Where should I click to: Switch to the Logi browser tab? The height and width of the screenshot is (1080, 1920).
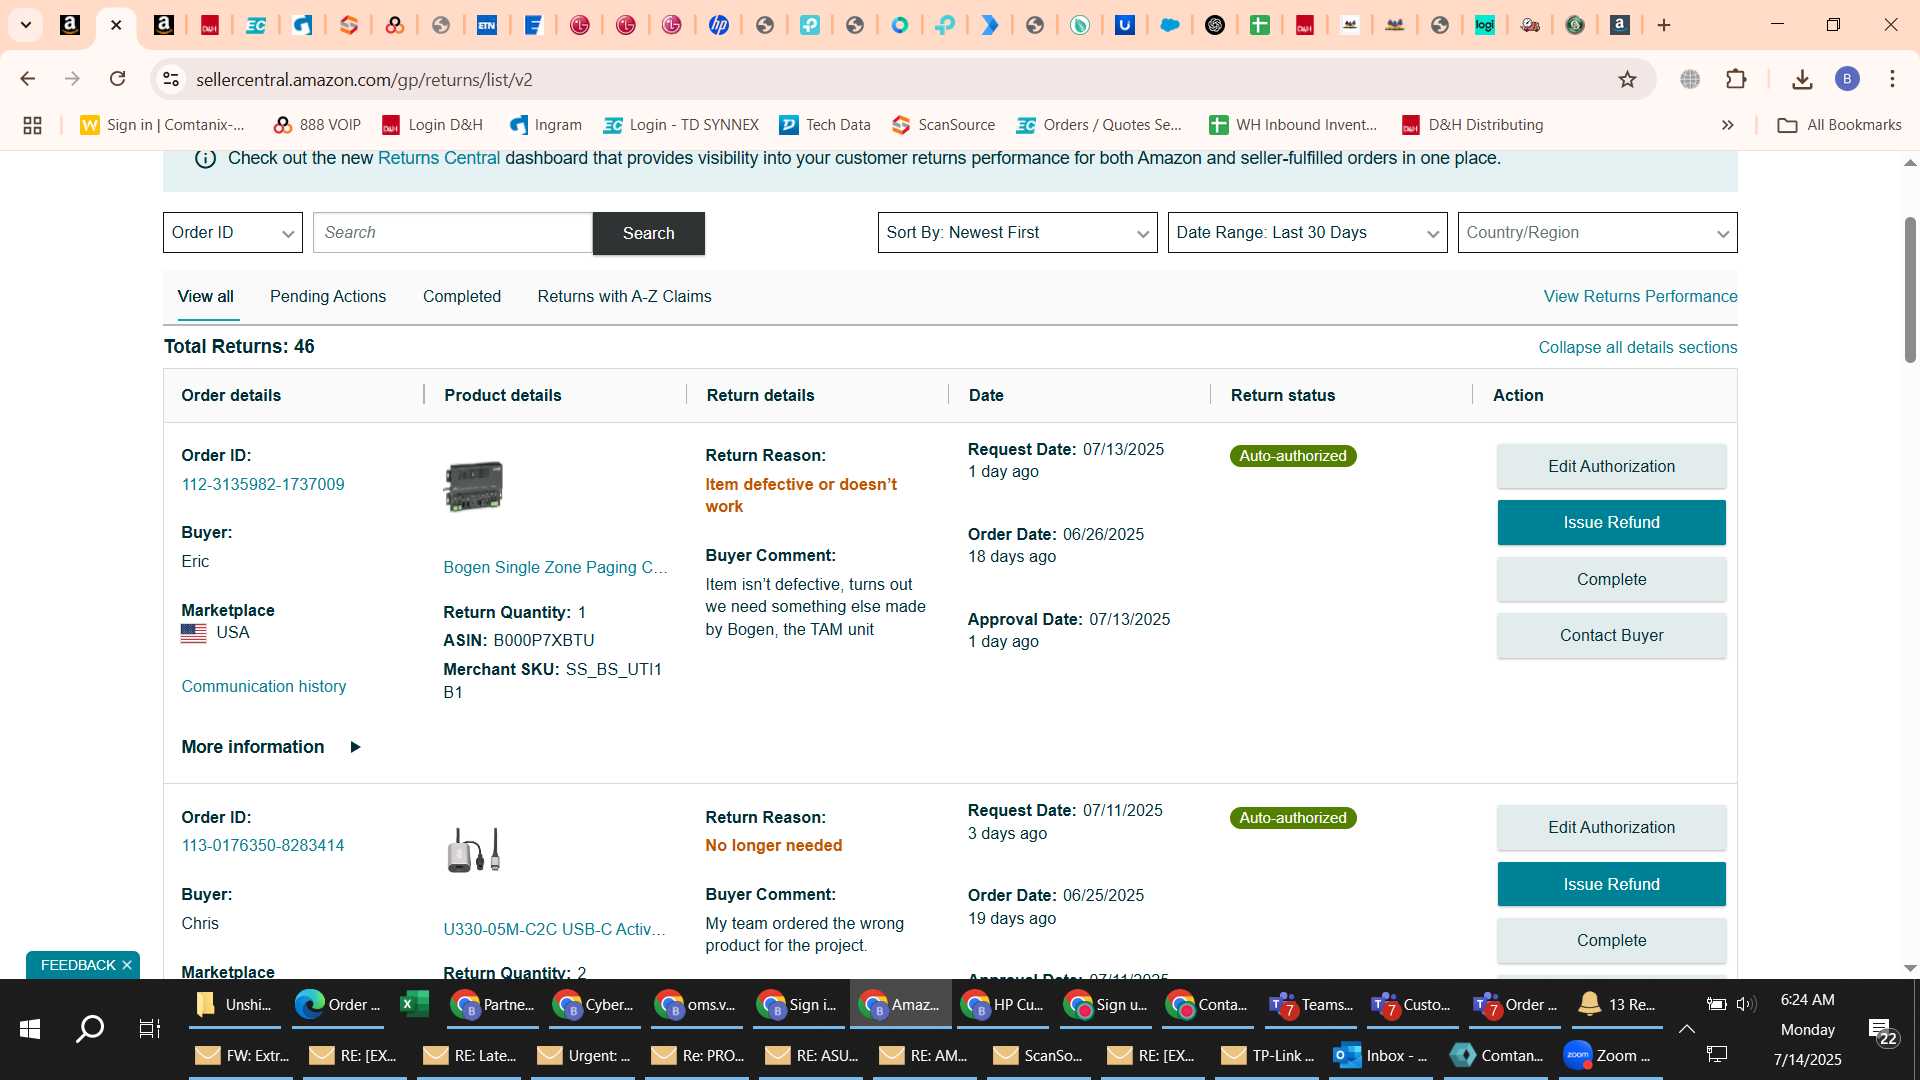click(x=1485, y=25)
